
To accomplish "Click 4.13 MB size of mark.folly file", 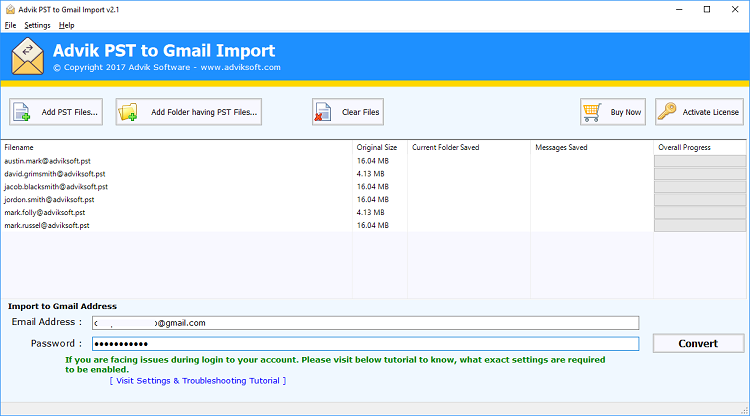I will (x=371, y=212).
